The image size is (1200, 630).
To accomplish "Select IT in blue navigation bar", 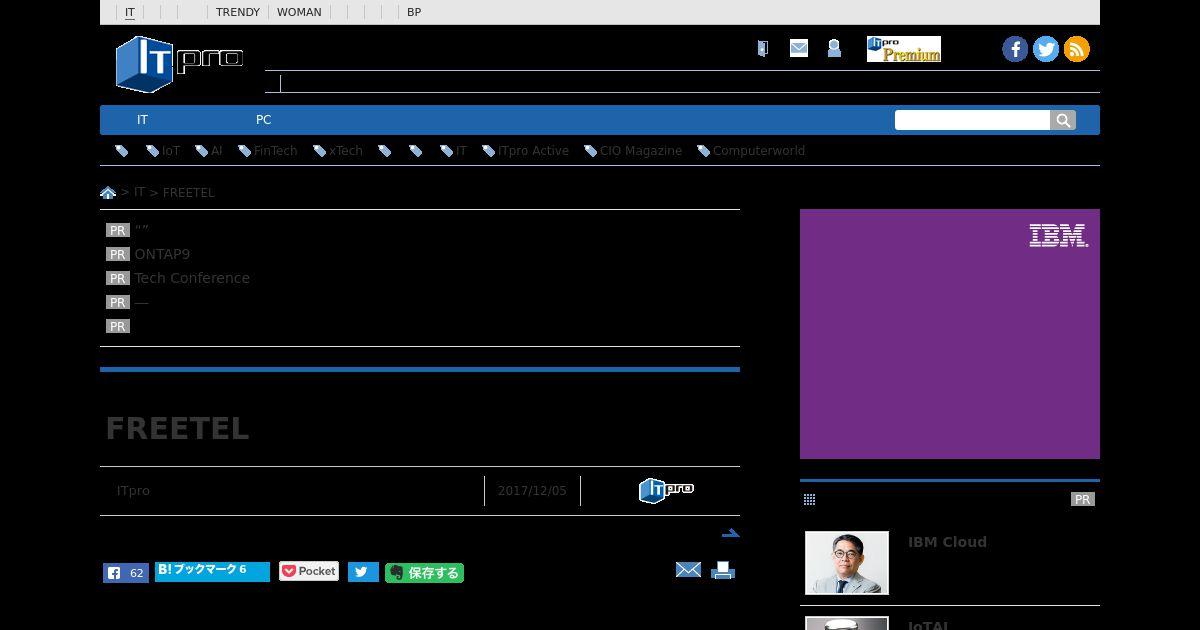I will (142, 120).
